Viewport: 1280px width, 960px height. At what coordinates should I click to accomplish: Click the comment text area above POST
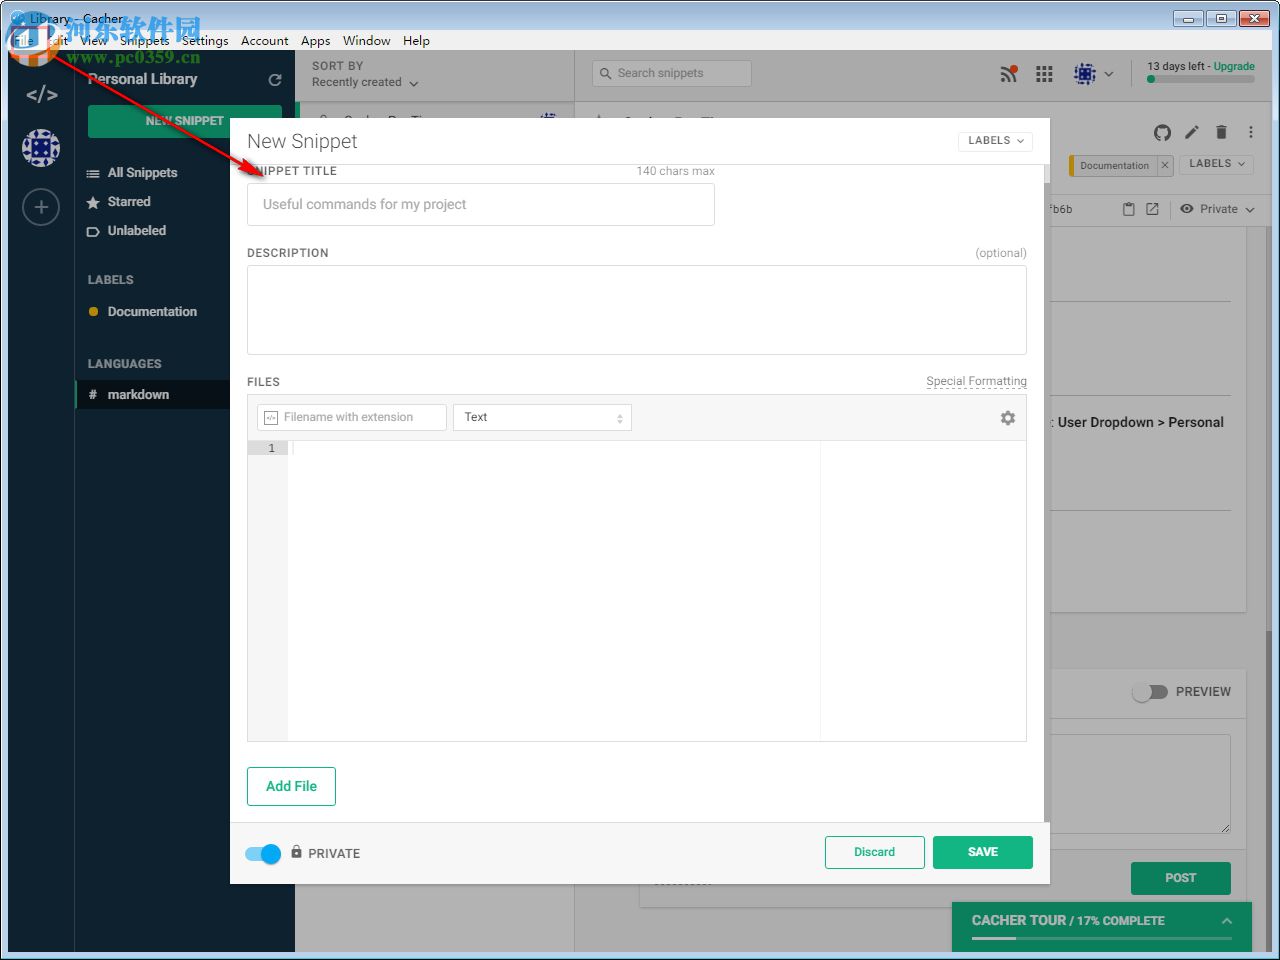pyautogui.click(x=1140, y=784)
